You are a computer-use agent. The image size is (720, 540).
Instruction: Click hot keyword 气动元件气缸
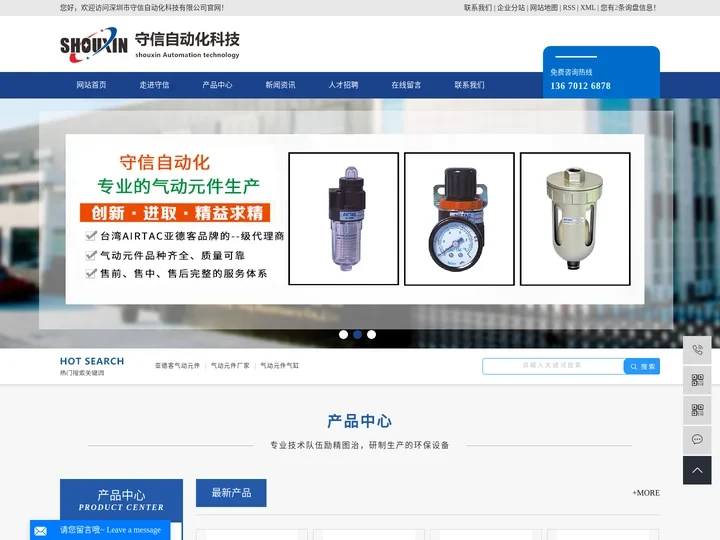[280, 366]
